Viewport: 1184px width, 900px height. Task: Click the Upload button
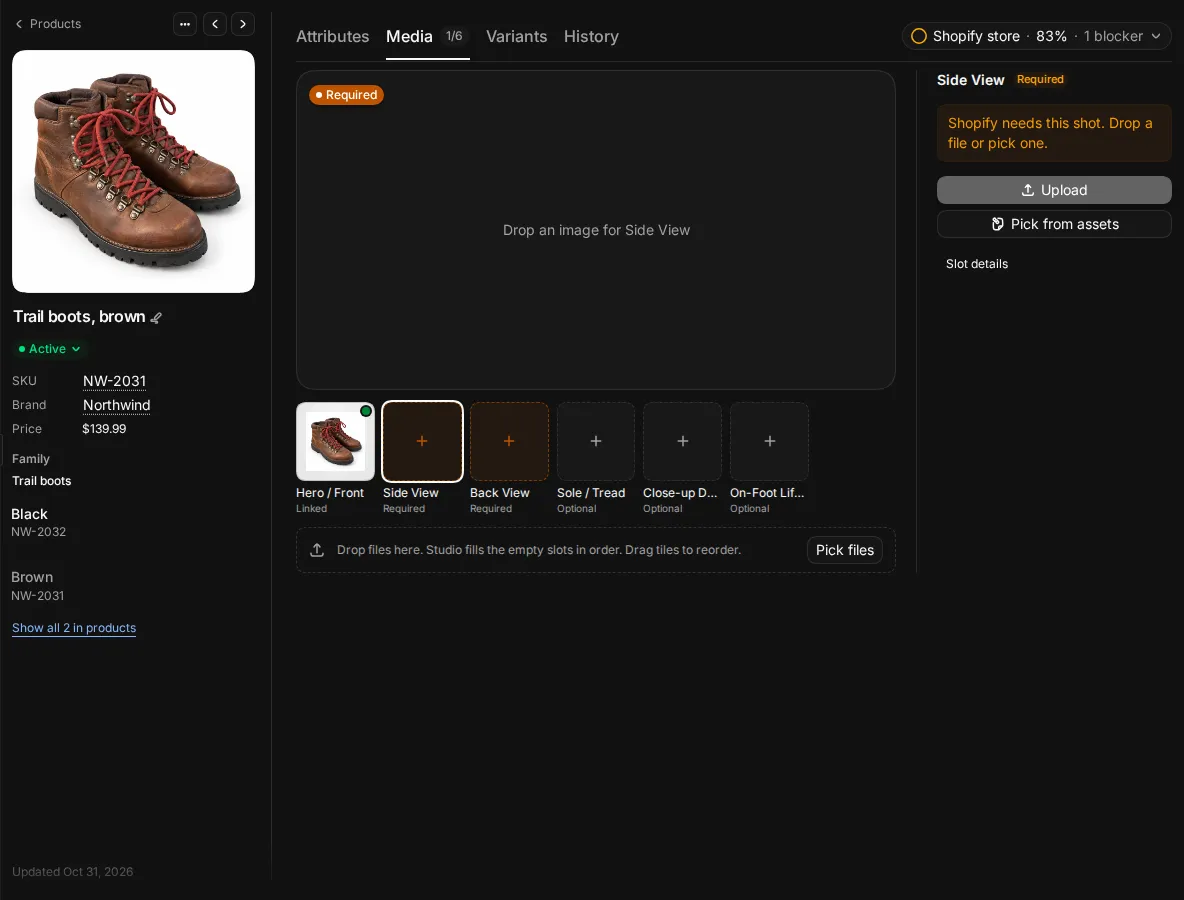point(1054,190)
